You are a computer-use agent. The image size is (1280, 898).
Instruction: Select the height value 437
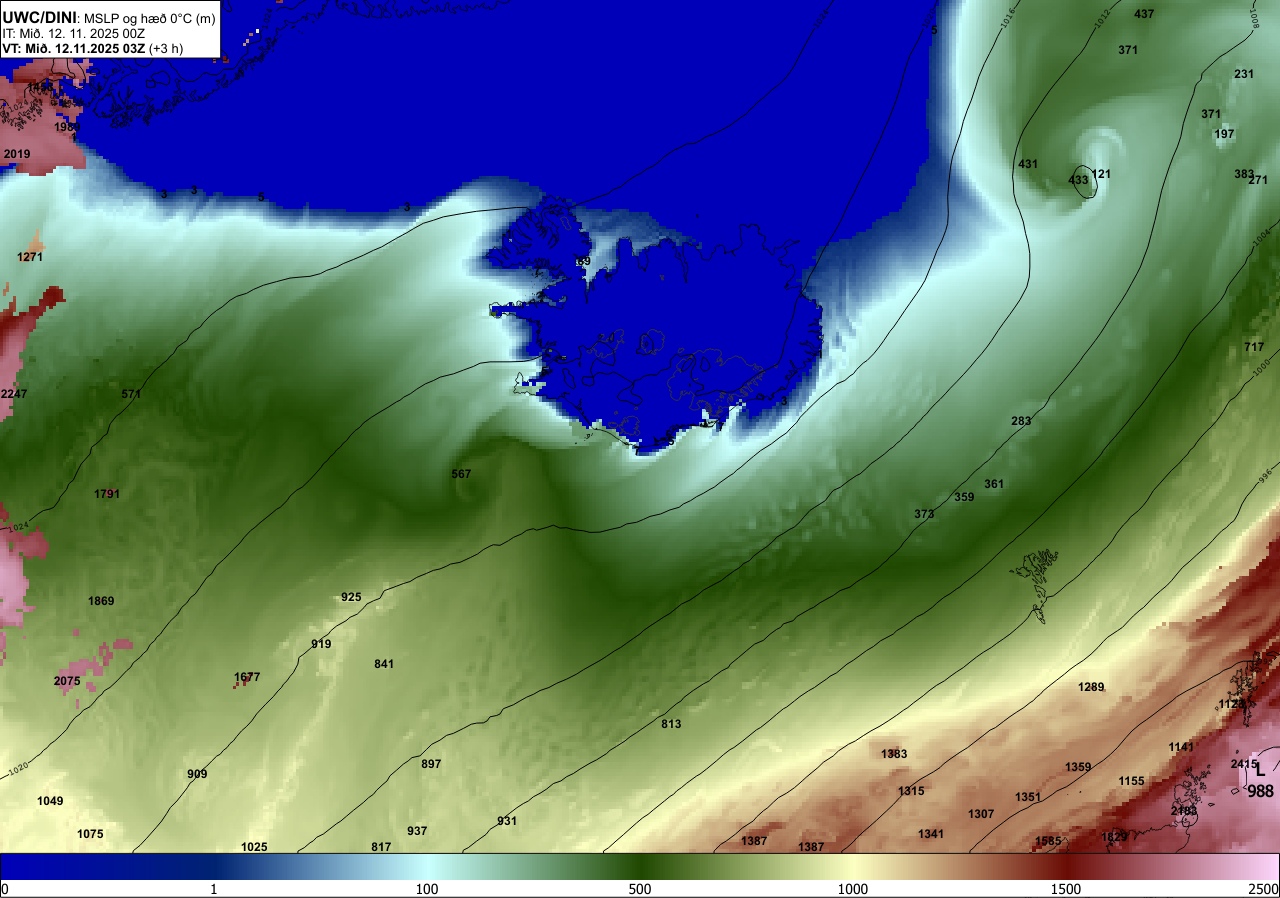point(1144,14)
